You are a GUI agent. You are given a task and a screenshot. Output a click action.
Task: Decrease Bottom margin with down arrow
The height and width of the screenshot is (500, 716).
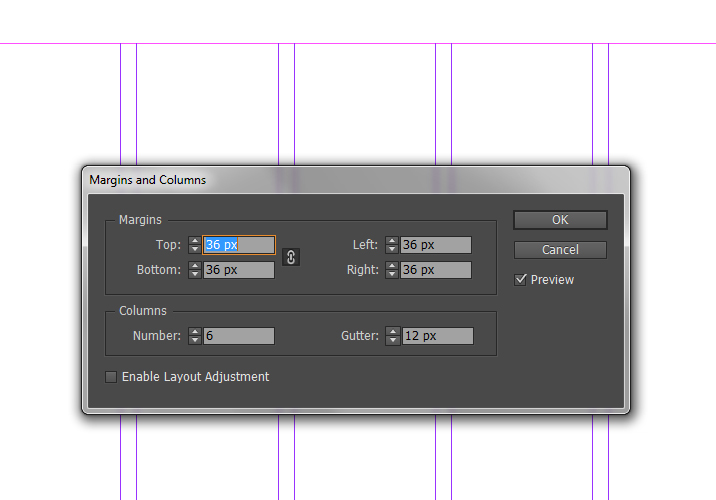(x=195, y=274)
